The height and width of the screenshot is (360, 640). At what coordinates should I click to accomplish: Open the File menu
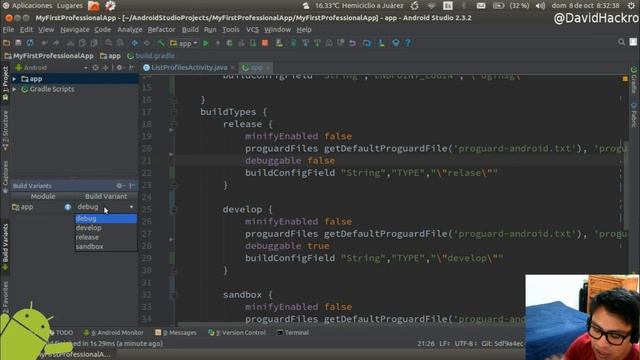pyautogui.click(x=8, y=30)
